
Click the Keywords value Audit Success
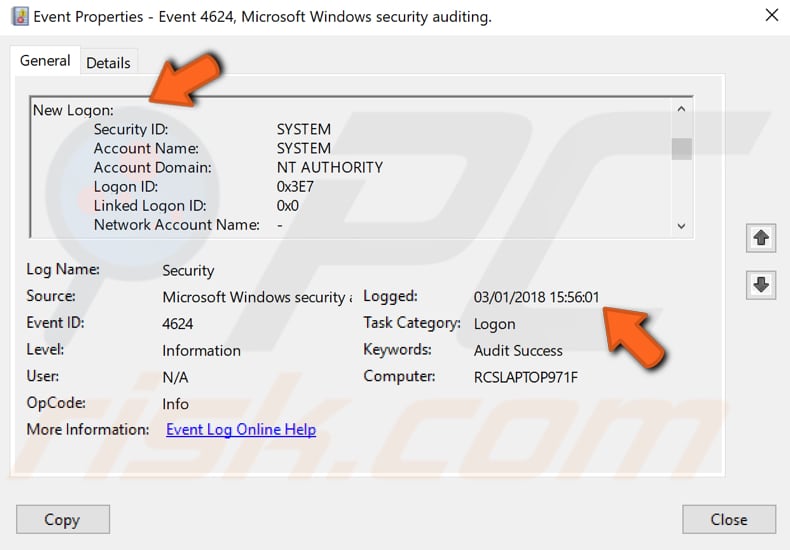click(x=518, y=351)
